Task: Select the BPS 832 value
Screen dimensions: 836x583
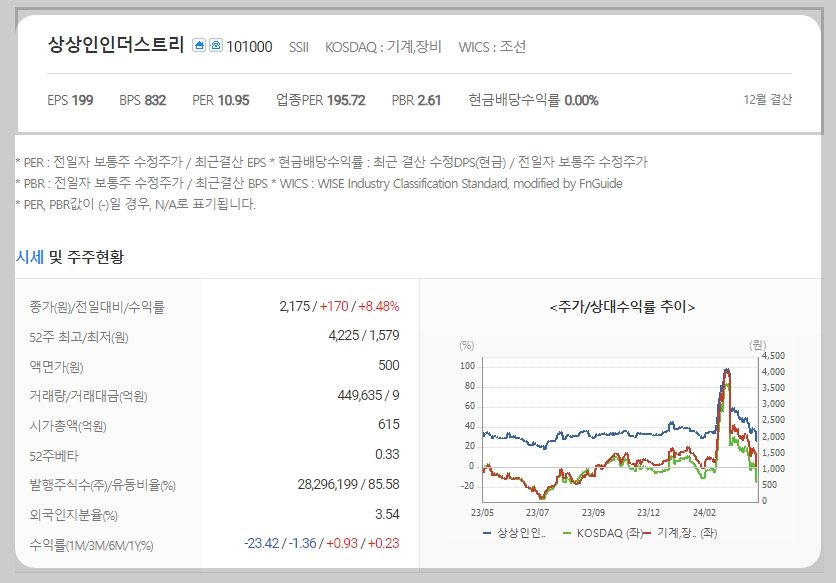Action: [142, 100]
